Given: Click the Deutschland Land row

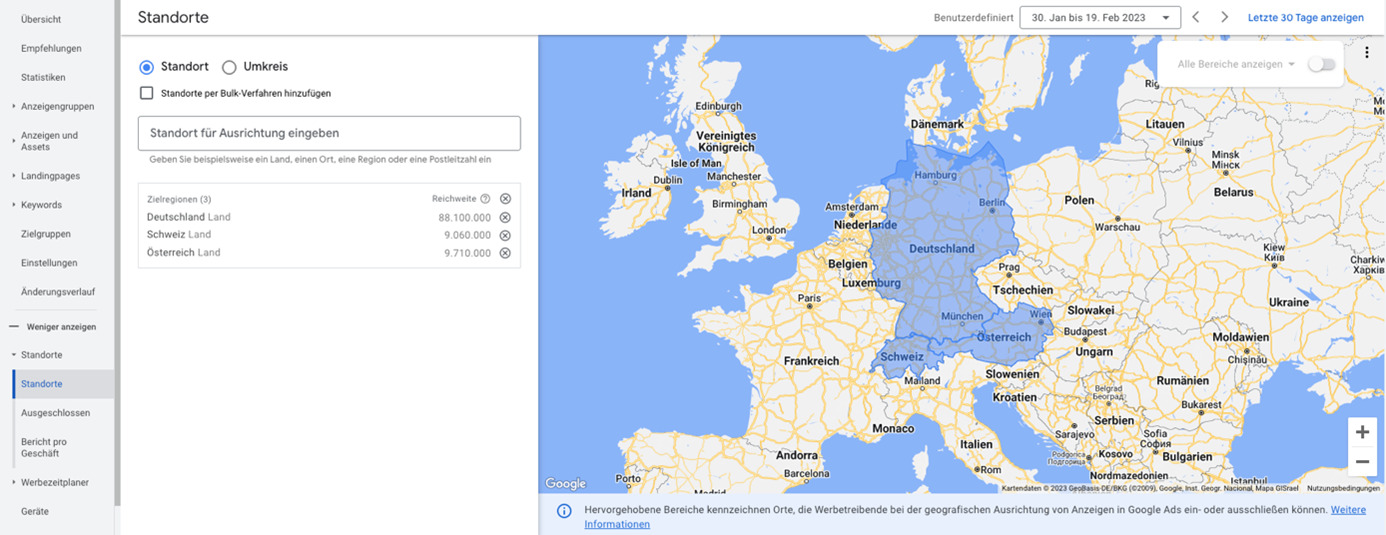Looking at the screenshot, I should (329, 217).
